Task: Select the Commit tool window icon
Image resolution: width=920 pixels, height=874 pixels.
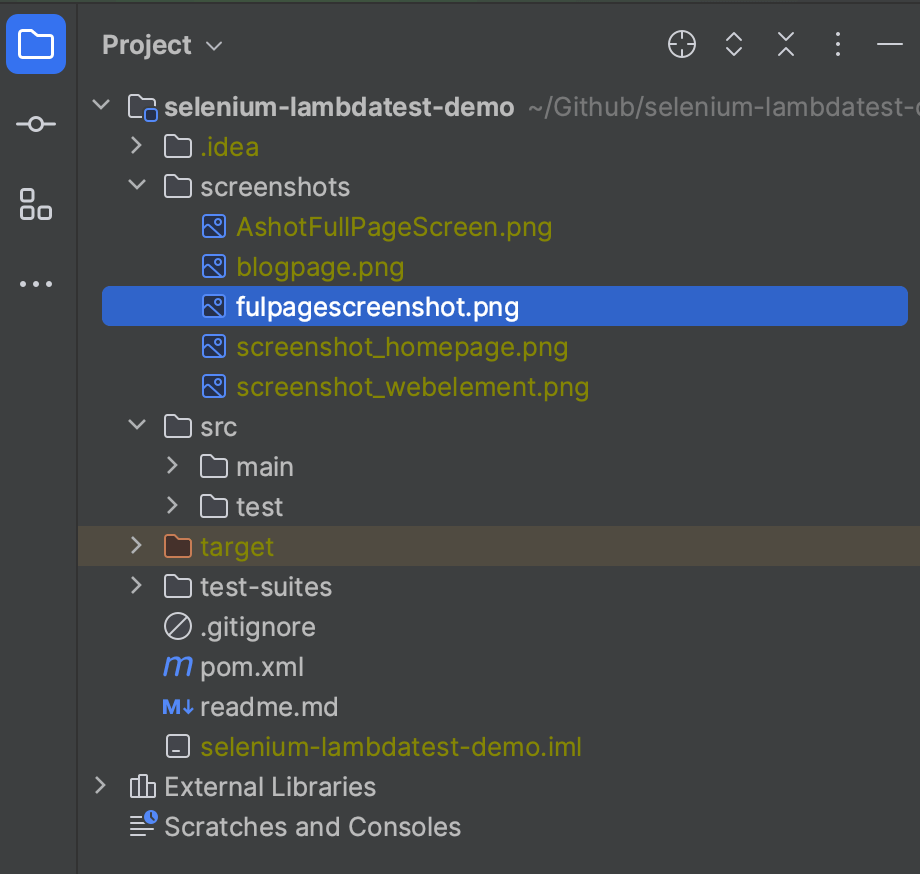Action: [36, 124]
